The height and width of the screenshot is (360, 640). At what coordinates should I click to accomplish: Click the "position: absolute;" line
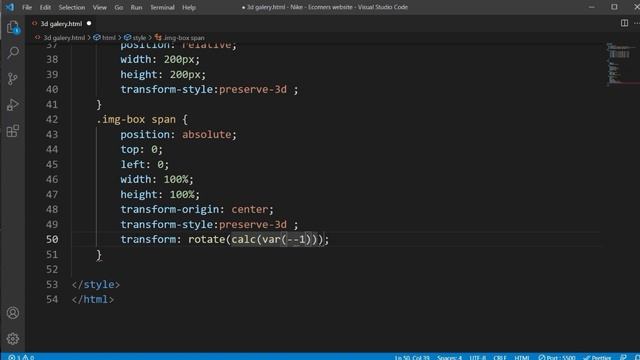[178, 134]
